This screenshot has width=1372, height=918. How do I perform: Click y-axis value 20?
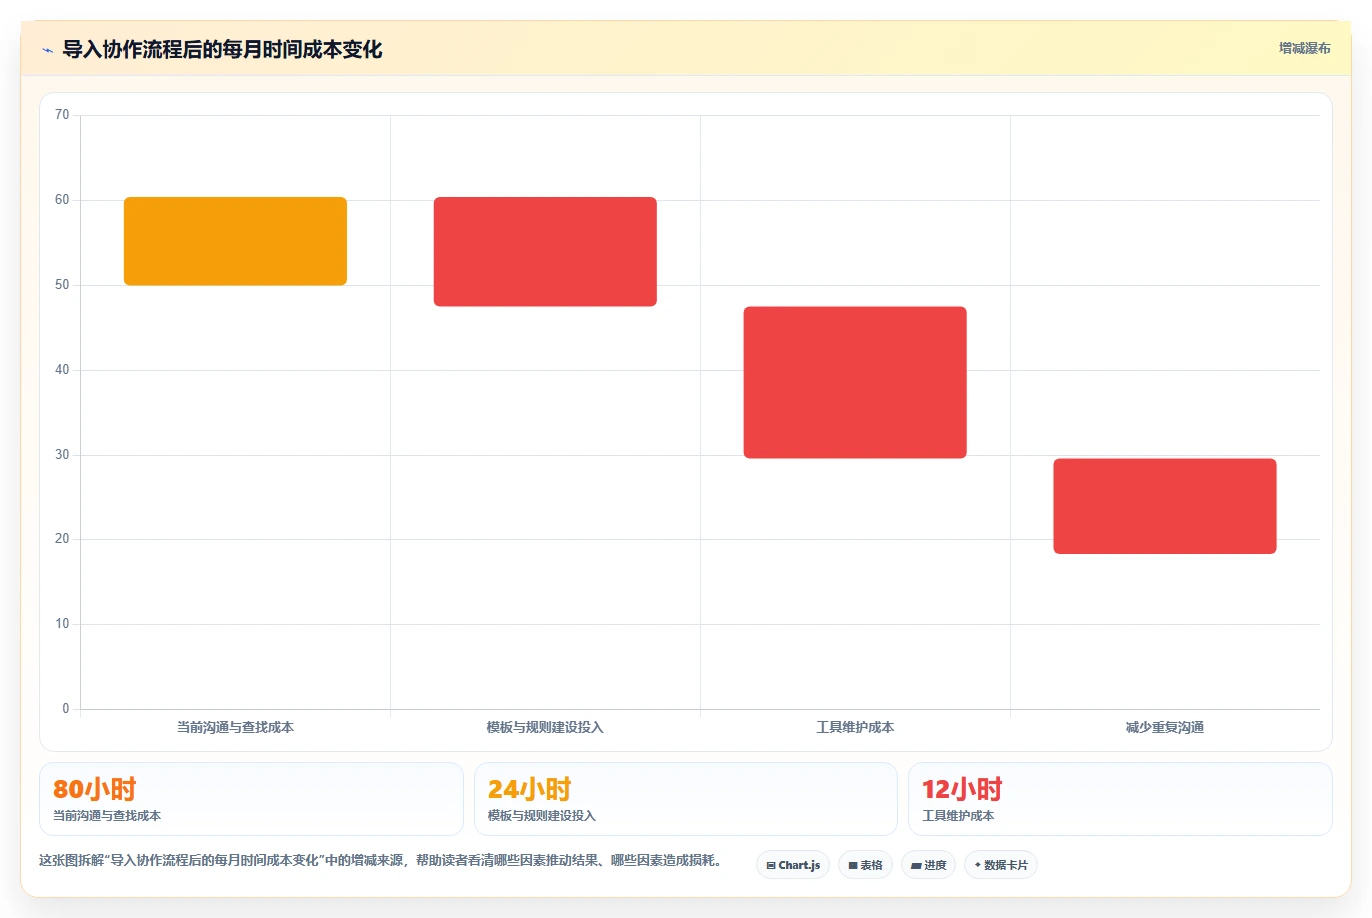click(62, 539)
